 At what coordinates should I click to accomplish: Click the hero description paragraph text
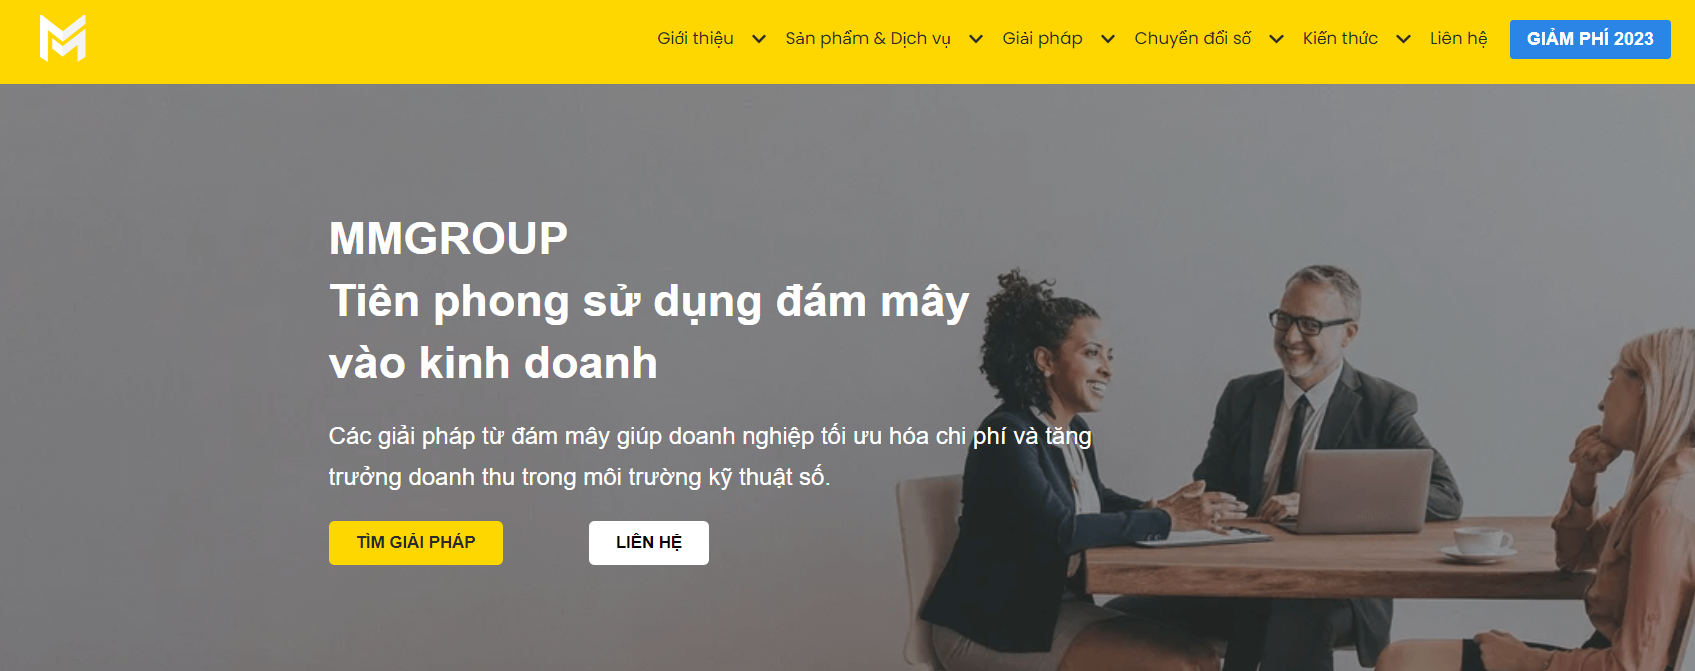[710, 456]
